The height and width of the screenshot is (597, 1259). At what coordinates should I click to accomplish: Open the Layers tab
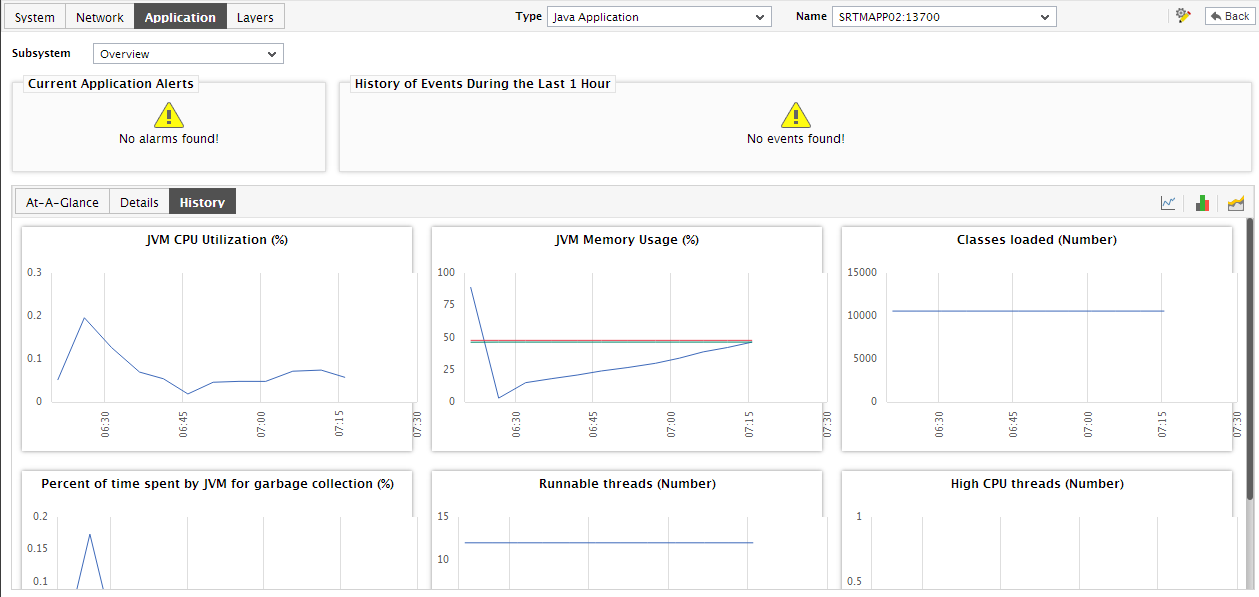[255, 17]
